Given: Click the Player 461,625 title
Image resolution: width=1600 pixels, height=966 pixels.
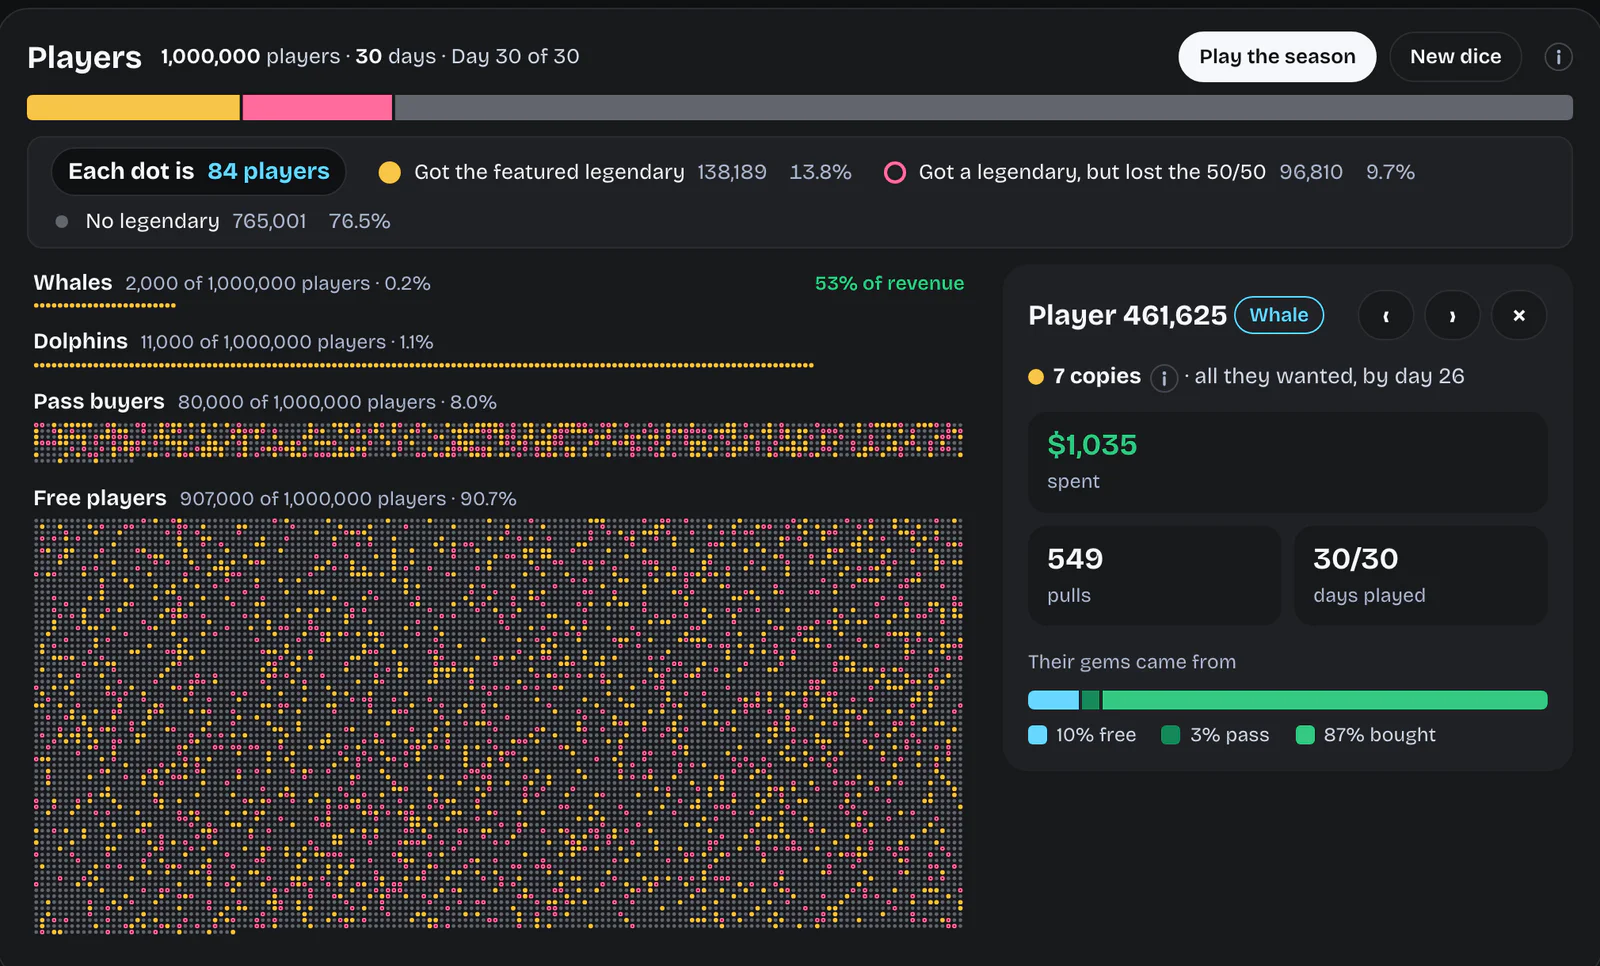Looking at the screenshot, I should 1127,315.
